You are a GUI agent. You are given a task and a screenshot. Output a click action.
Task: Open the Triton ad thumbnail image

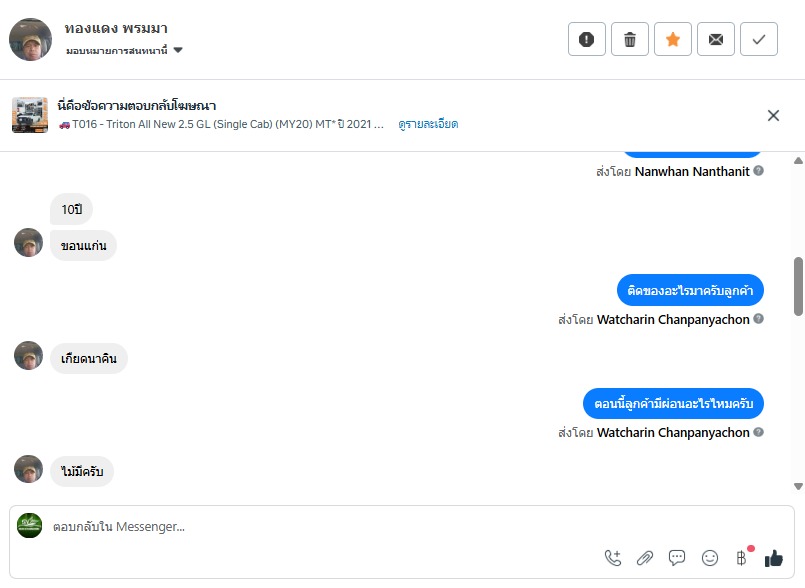30,115
